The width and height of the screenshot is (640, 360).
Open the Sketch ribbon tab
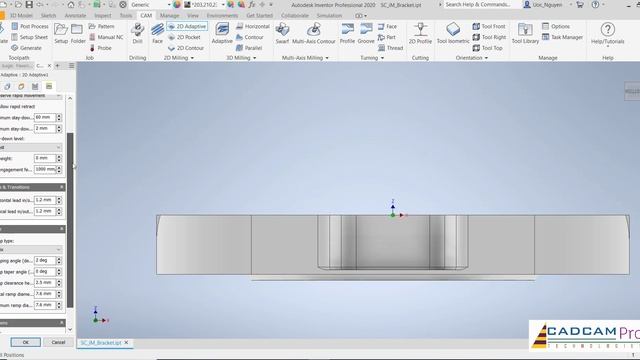pyautogui.click(x=48, y=16)
